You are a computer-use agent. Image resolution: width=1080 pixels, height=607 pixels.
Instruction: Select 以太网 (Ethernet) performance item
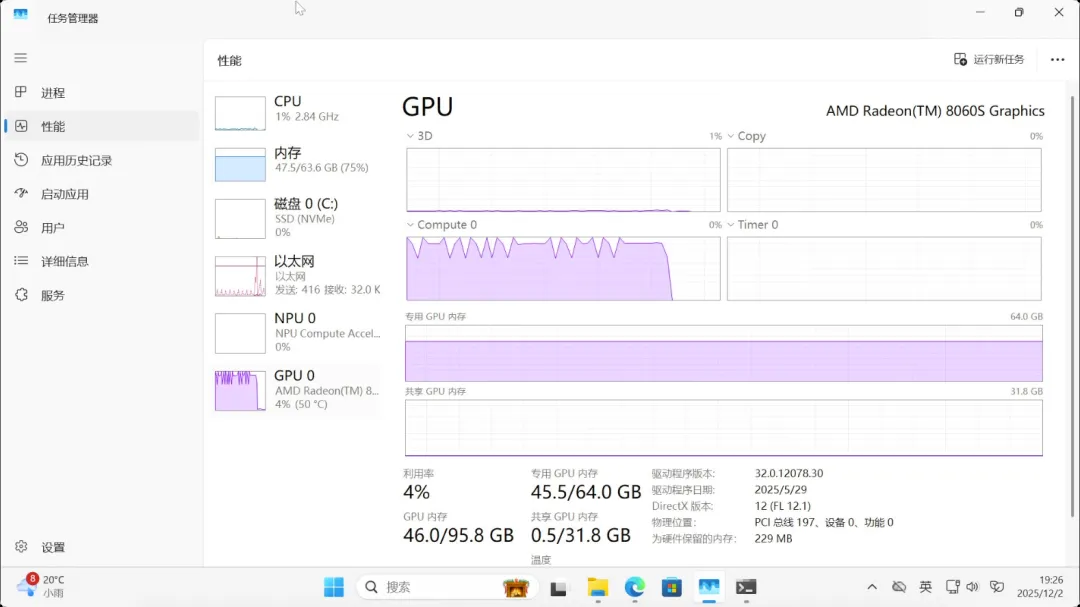tap(297, 275)
